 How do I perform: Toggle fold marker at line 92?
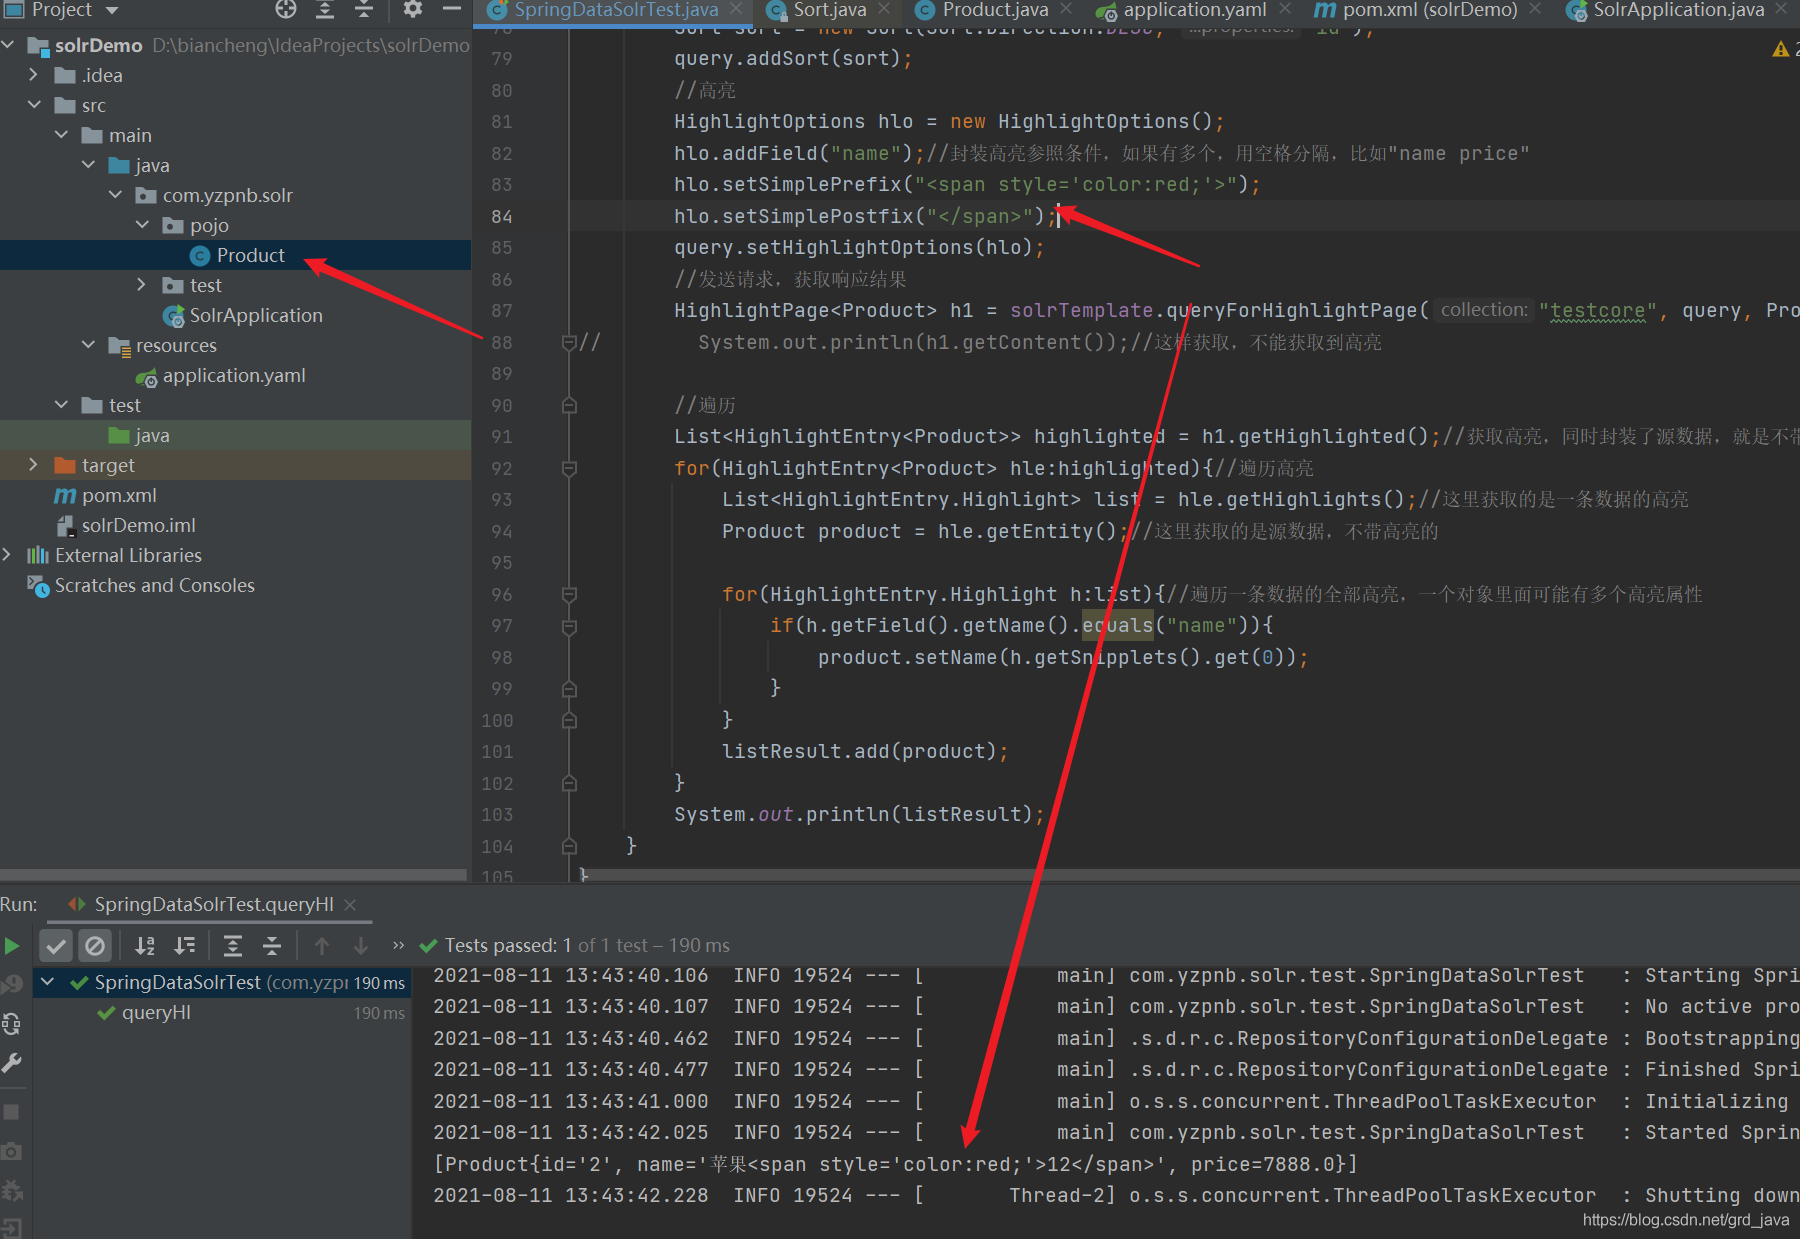(x=569, y=468)
